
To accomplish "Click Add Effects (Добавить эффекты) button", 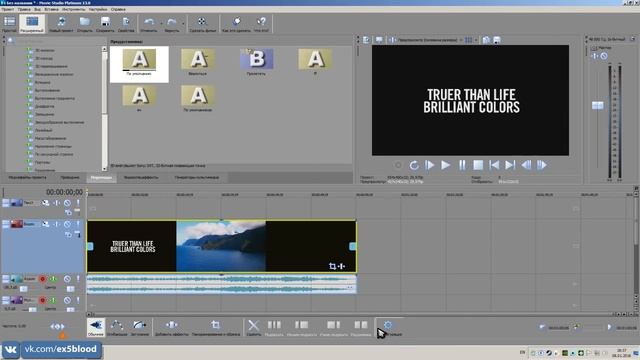I will click(171, 327).
